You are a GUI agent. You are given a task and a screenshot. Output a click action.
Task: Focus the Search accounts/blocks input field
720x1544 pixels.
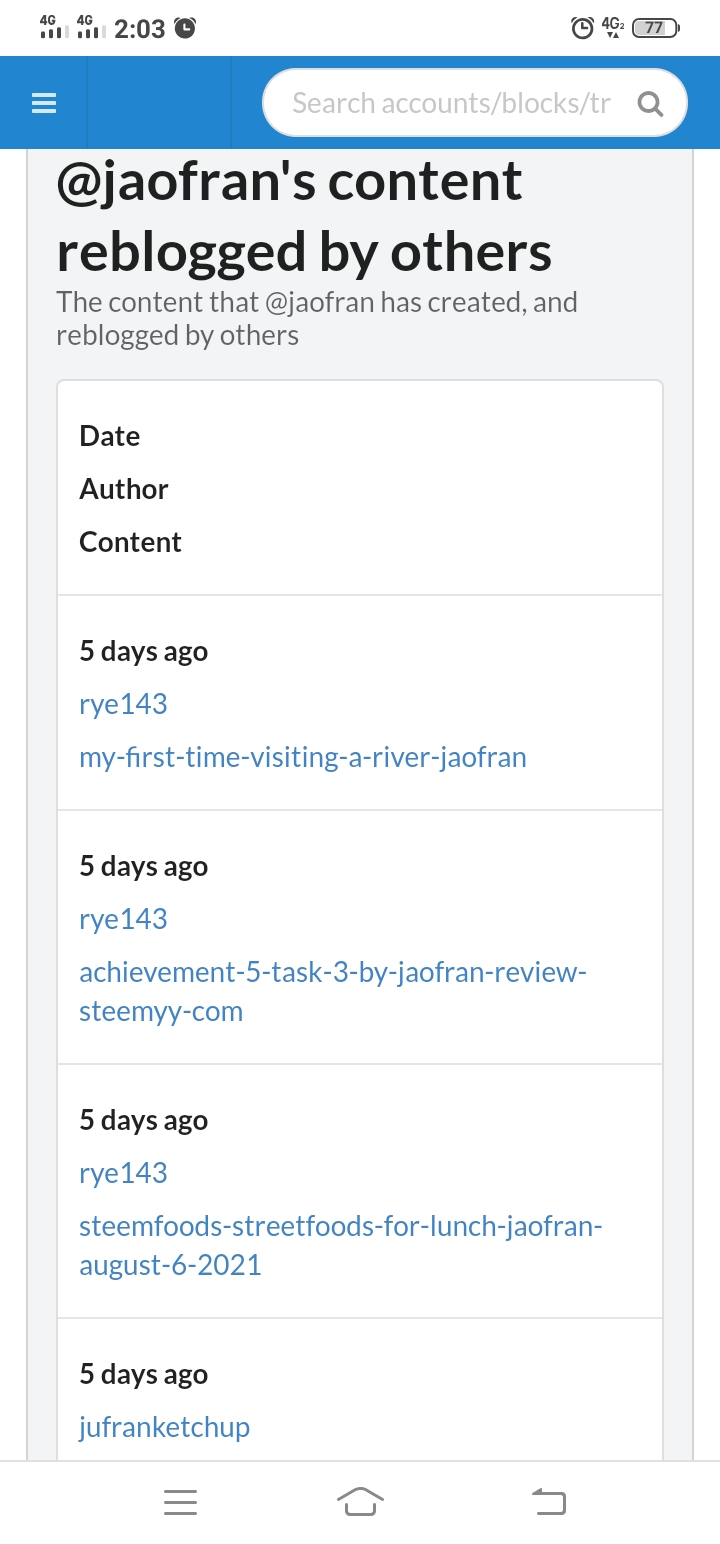(x=450, y=103)
